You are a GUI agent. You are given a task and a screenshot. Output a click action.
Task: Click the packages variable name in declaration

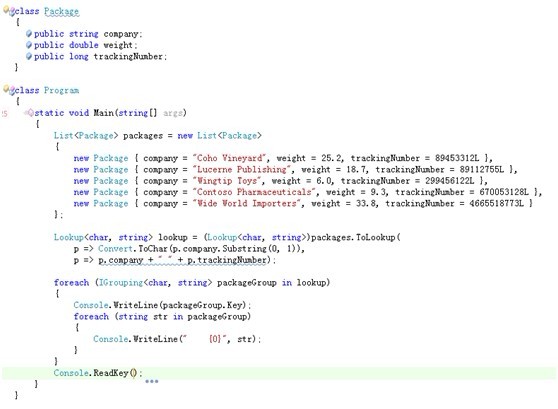[x=143, y=136]
